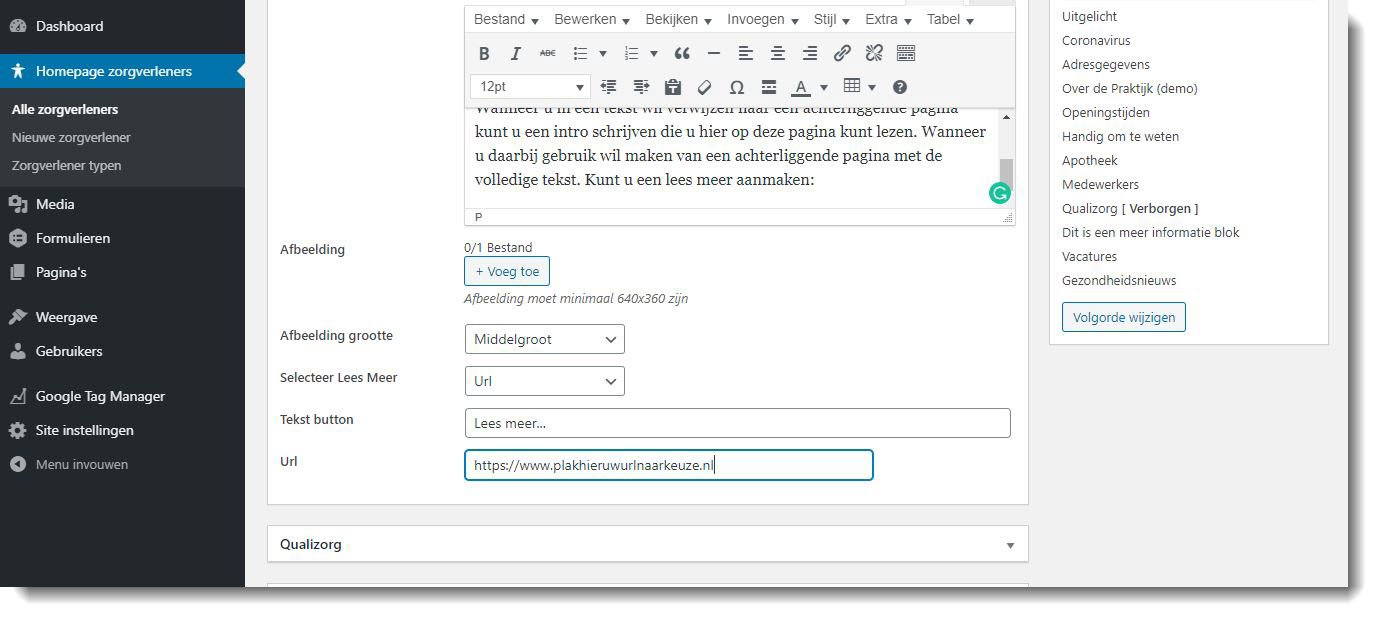Open Selecteer Lees Meer Url dropdown
Screen dimensions: 1378x617
pyautogui.click(x=545, y=381)
